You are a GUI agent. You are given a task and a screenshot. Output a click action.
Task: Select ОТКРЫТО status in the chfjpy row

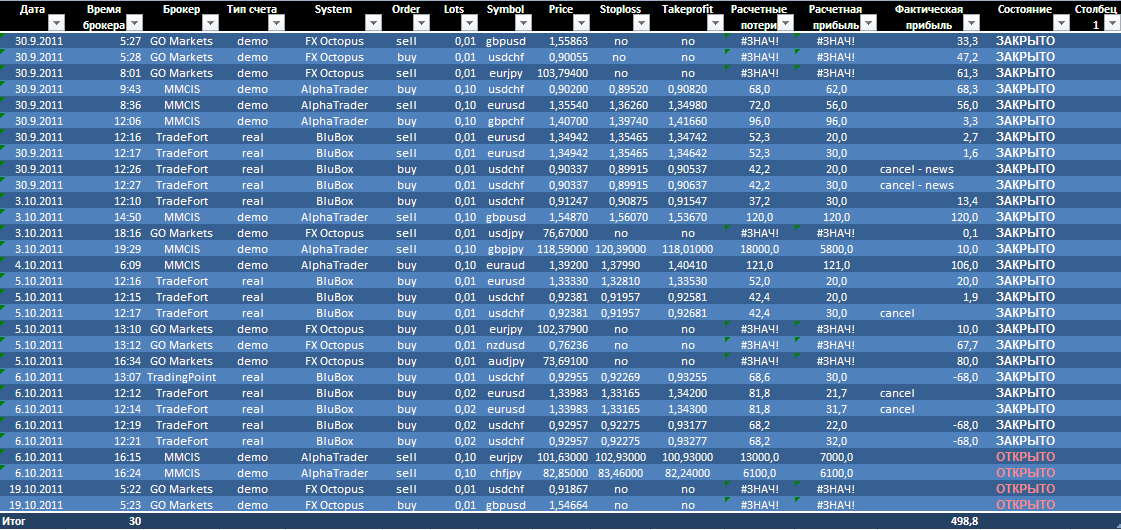pos(1025,473)
